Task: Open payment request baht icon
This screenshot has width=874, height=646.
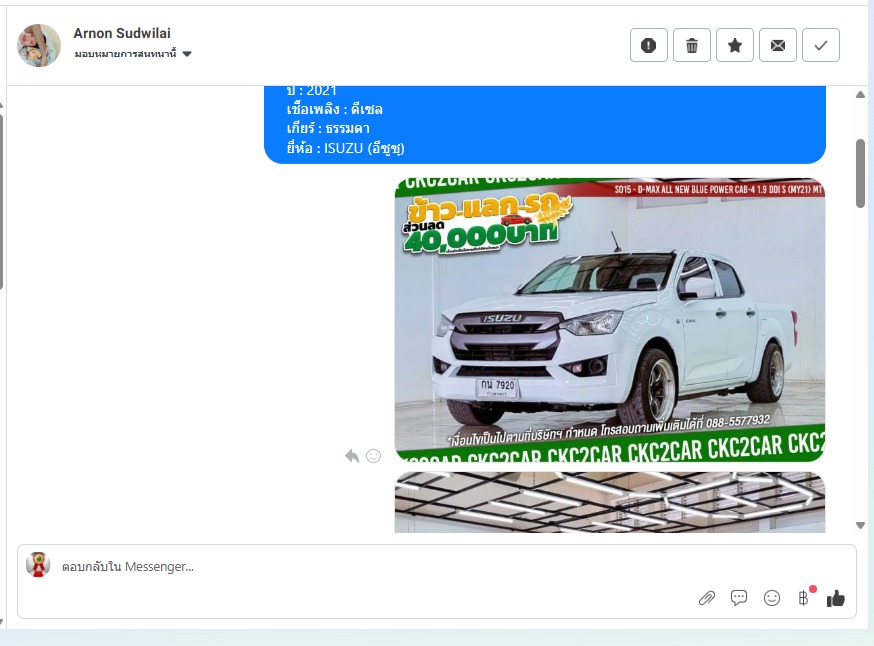Action: pos(804,598)
